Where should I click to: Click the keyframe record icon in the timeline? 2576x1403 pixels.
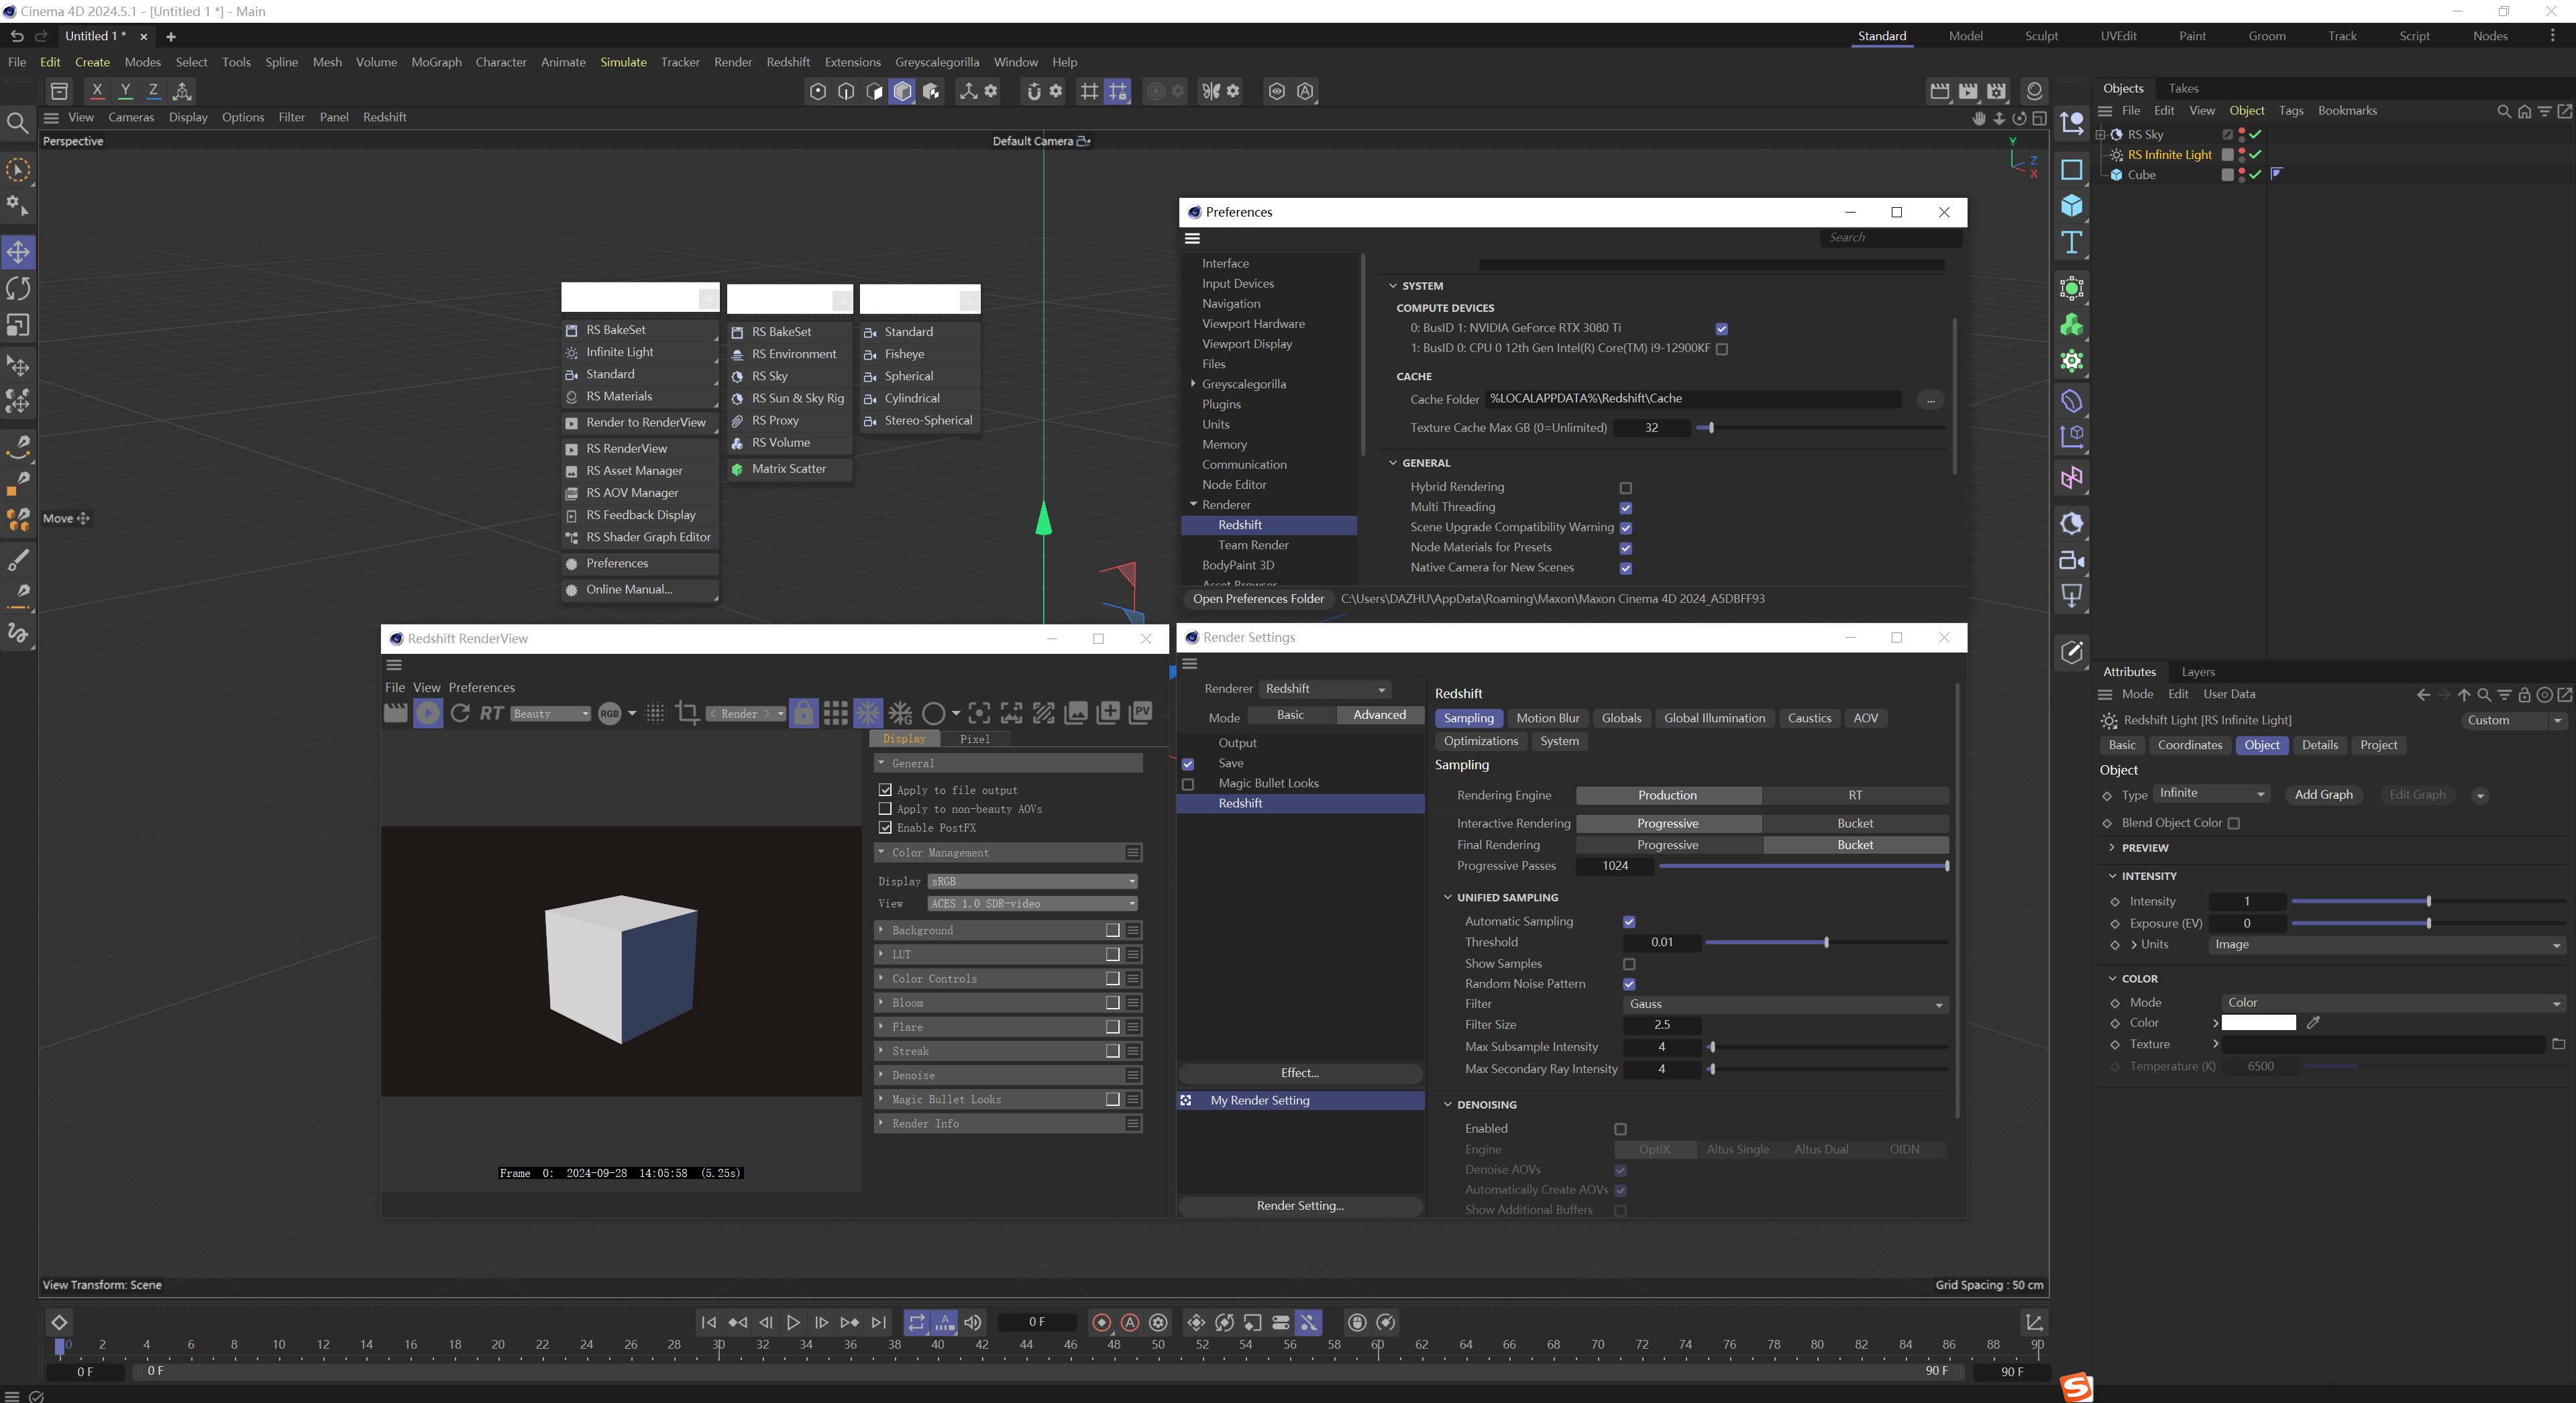(1101, 1322)
